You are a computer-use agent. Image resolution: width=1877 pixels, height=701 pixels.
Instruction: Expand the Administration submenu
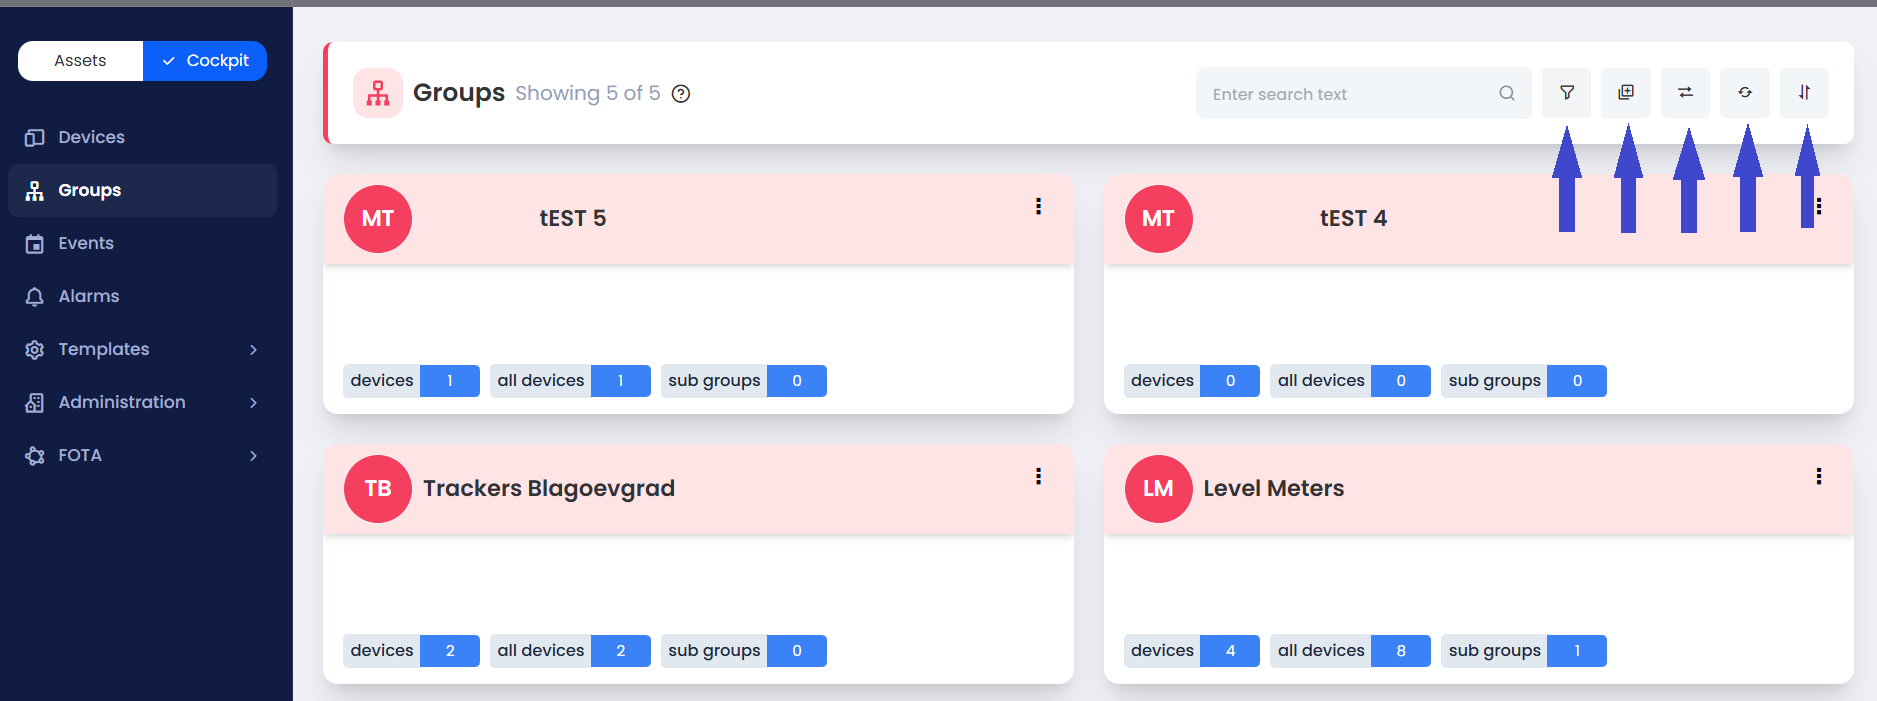pyautogui.click(x=253, y=403)
